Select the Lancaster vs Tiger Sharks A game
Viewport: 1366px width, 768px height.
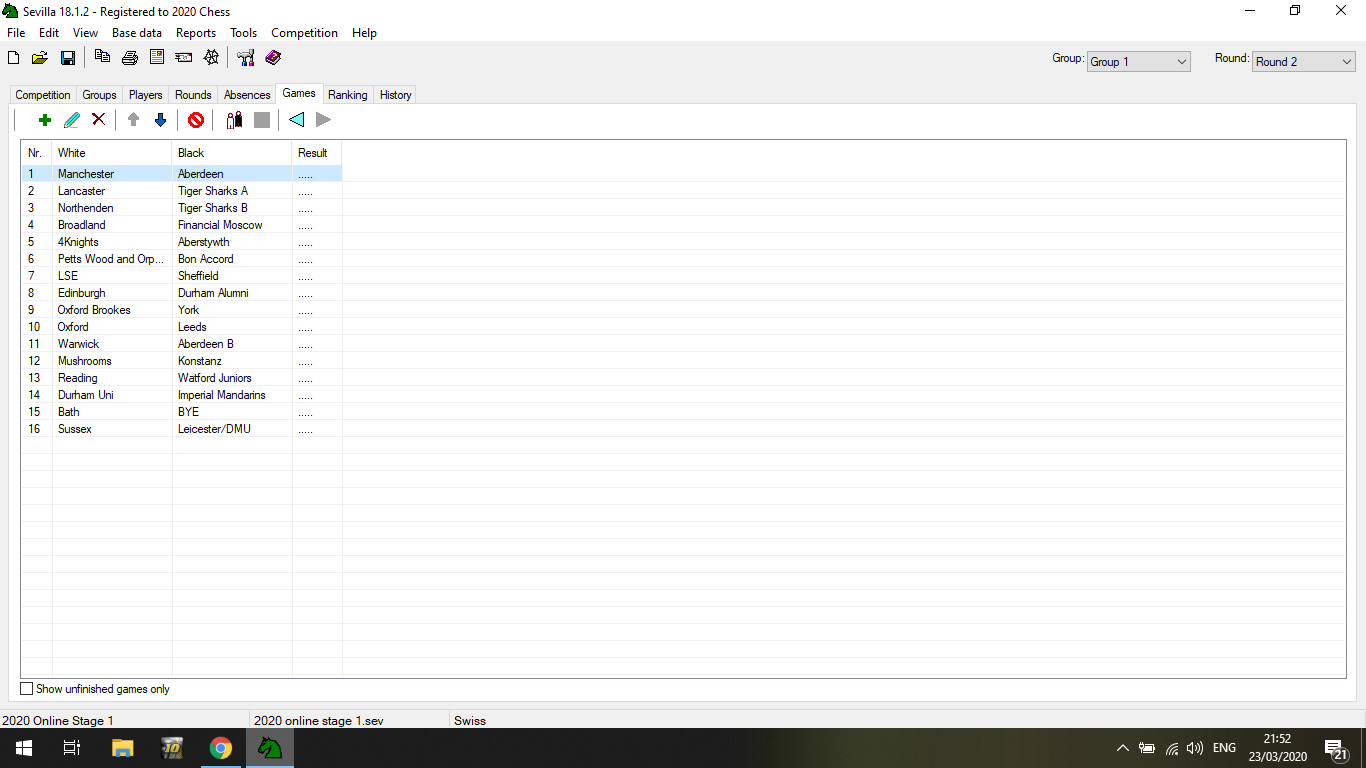182,191
